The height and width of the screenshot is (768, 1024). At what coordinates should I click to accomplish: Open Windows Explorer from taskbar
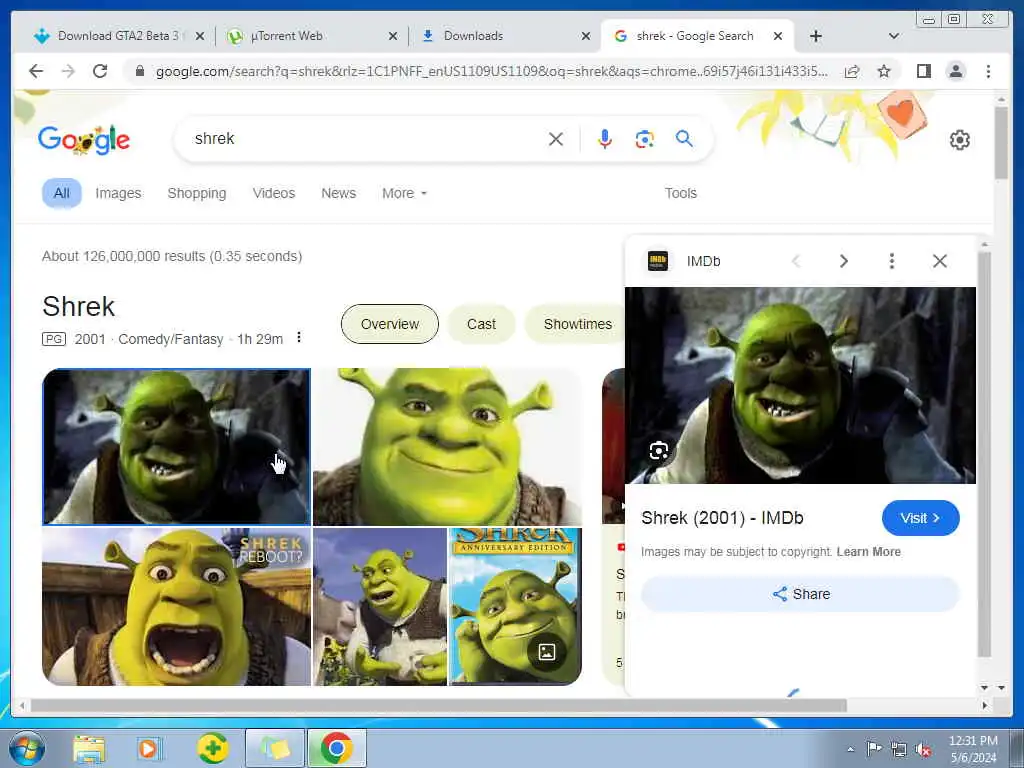[x=89, y=748]
